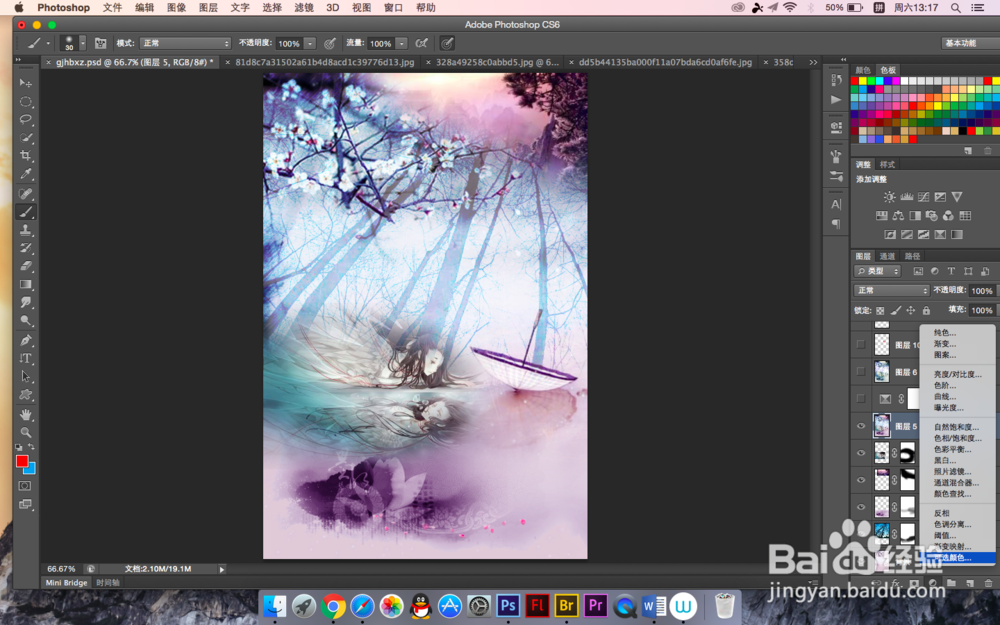This screenshot has height=625, width=1000.
Task: Select the Crop tool
Action: coord(26,156)
